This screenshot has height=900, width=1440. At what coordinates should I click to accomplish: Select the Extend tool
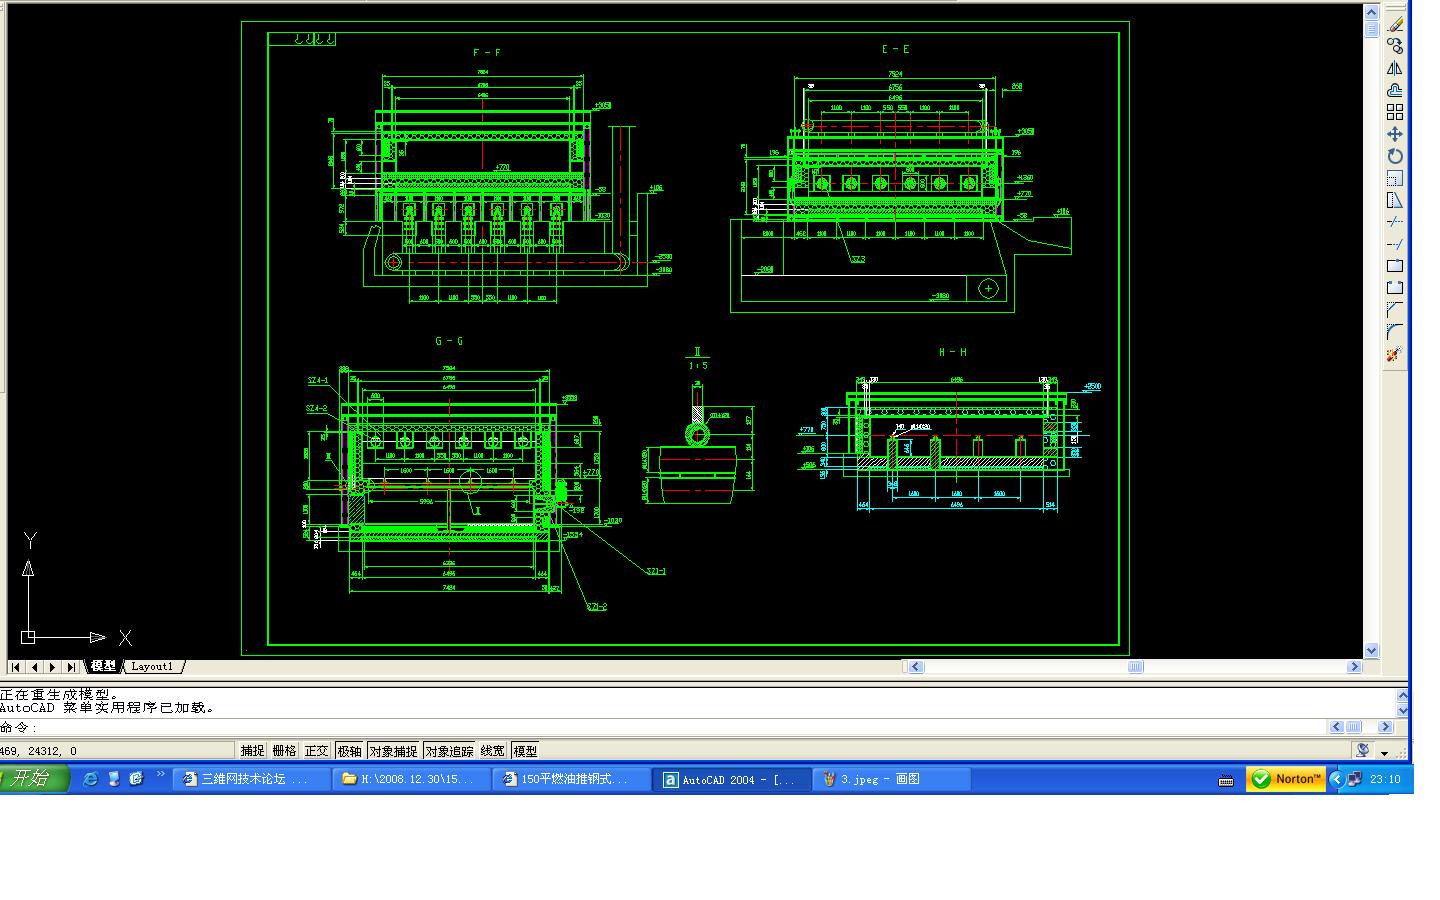(x=1395, y=244)
